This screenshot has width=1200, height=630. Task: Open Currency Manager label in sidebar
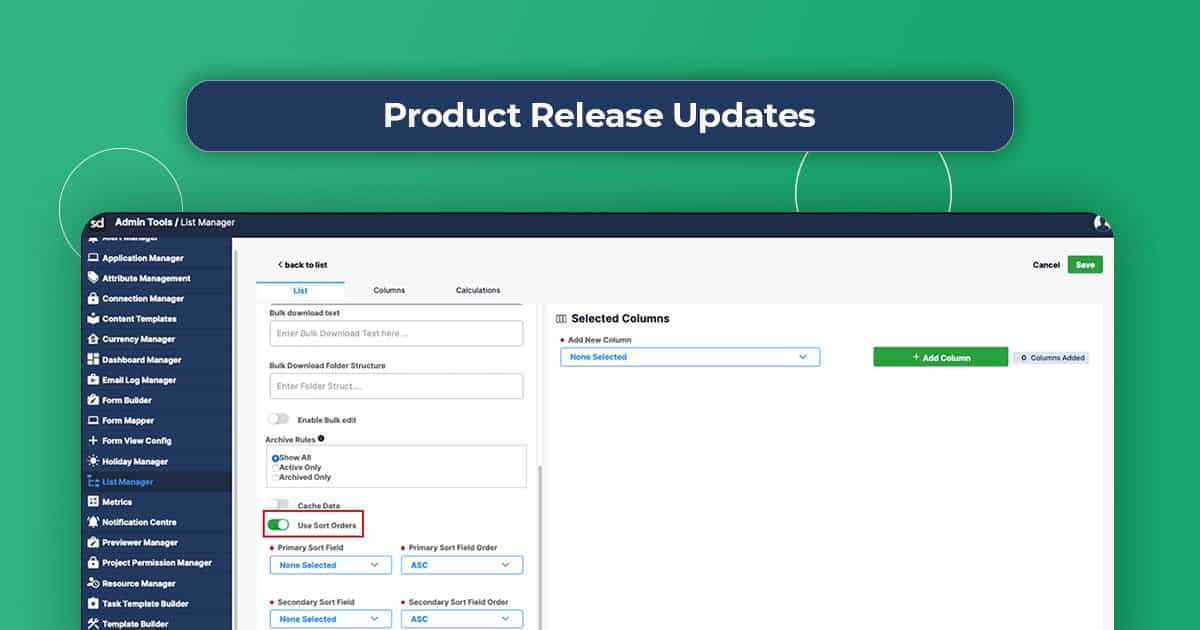(139, 339)
